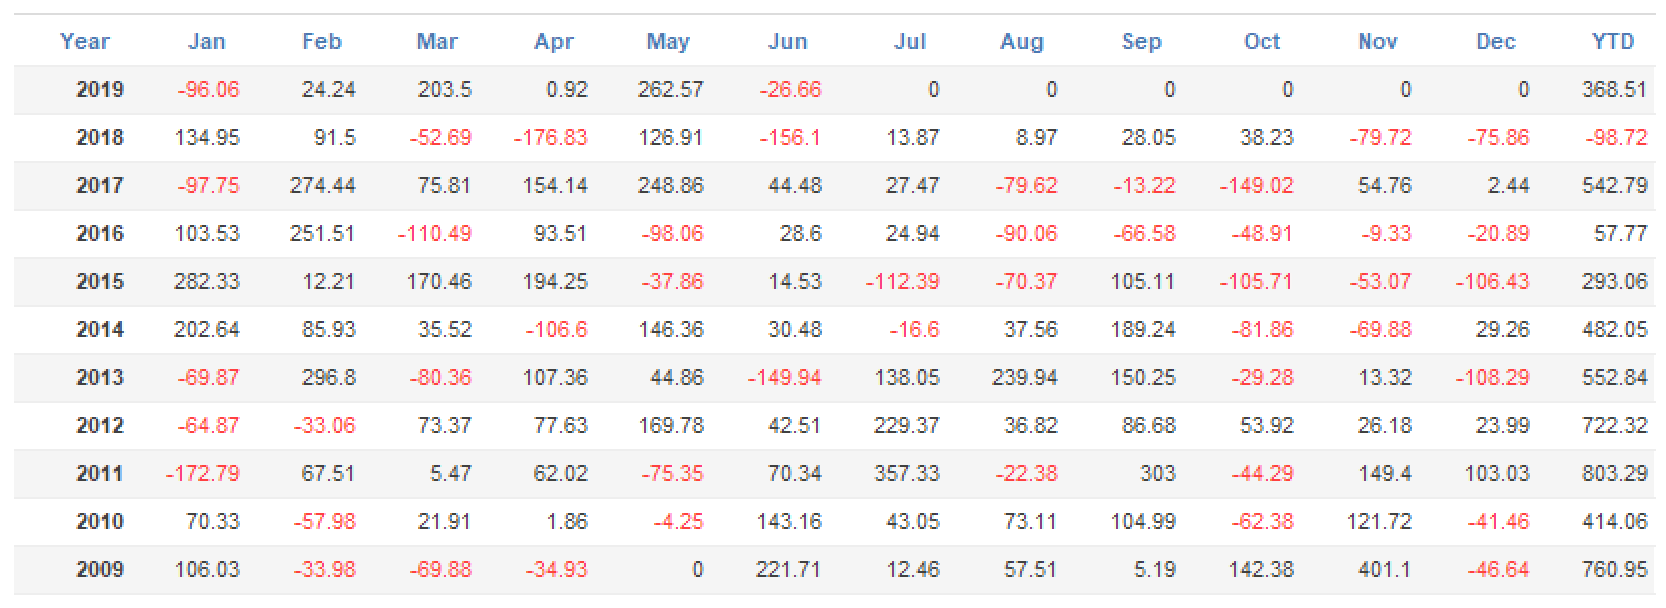Select the YTD column header
The image size is (1666, 608).
coord(1613,41)
